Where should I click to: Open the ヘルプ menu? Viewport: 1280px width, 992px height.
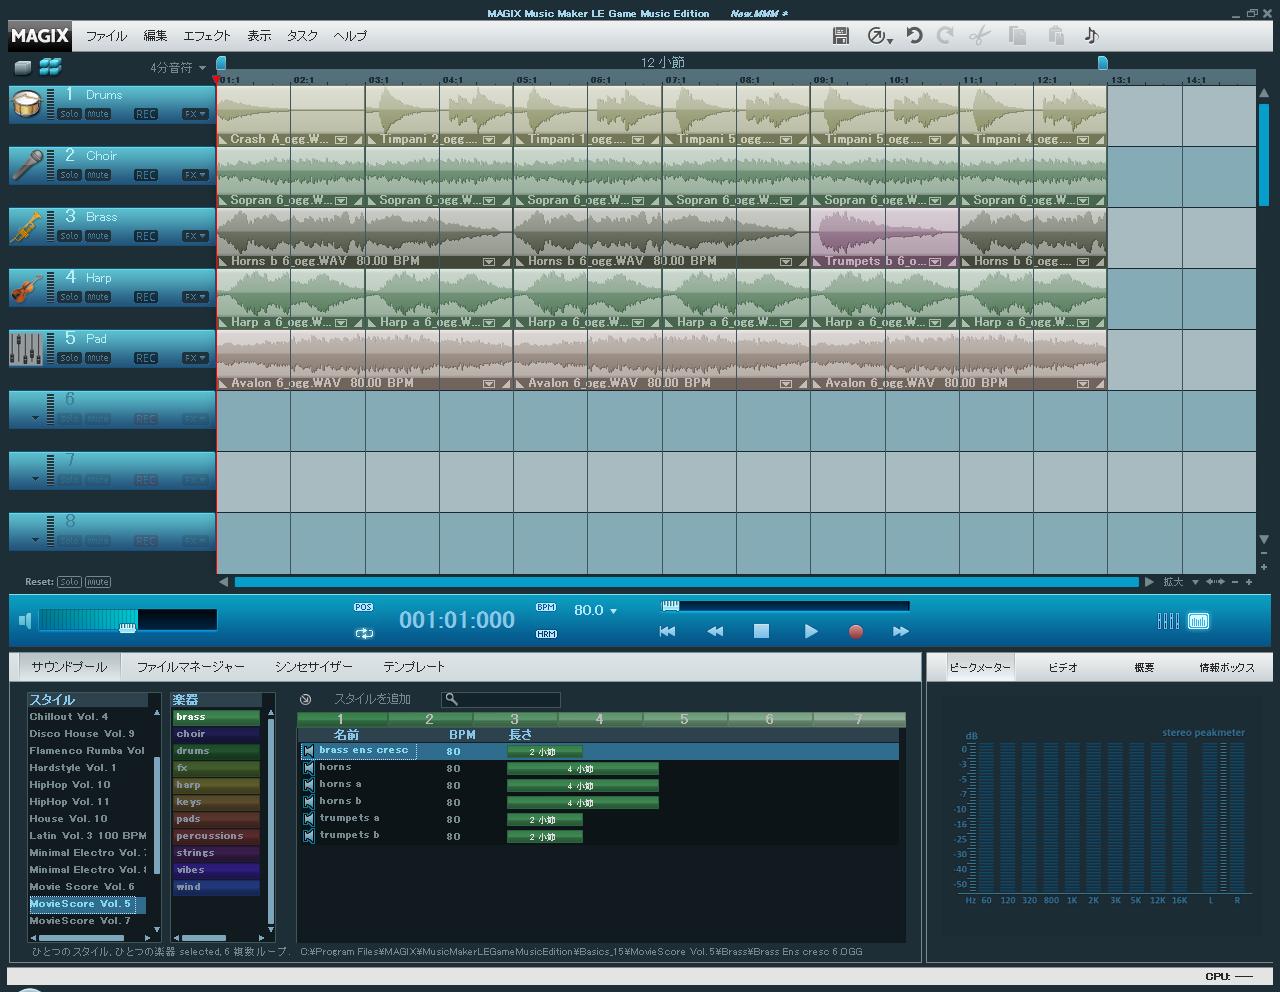click(350, 36)
